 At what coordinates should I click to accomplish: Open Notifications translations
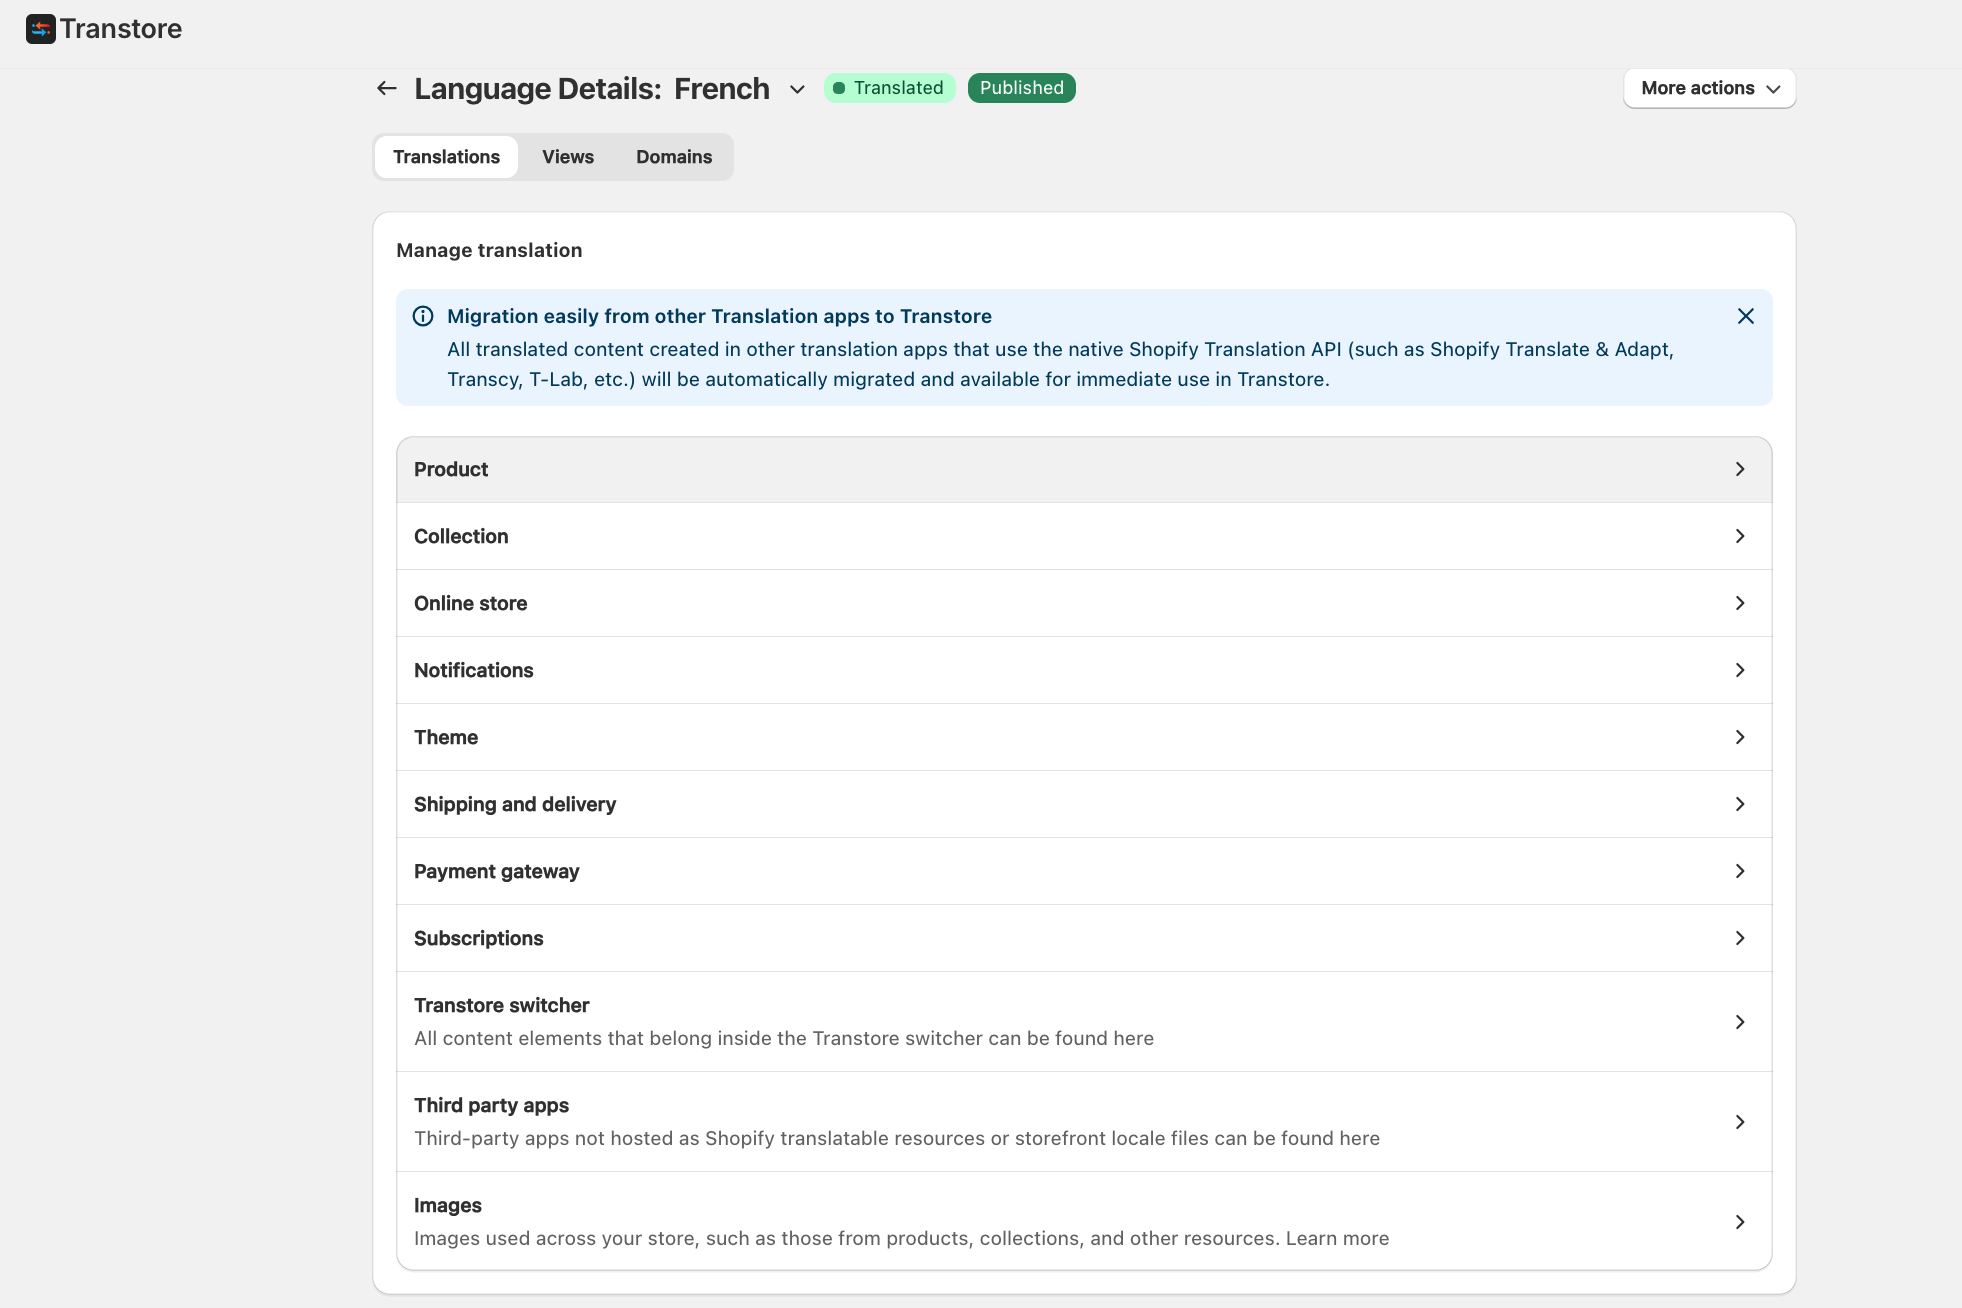pos(1084,670)
